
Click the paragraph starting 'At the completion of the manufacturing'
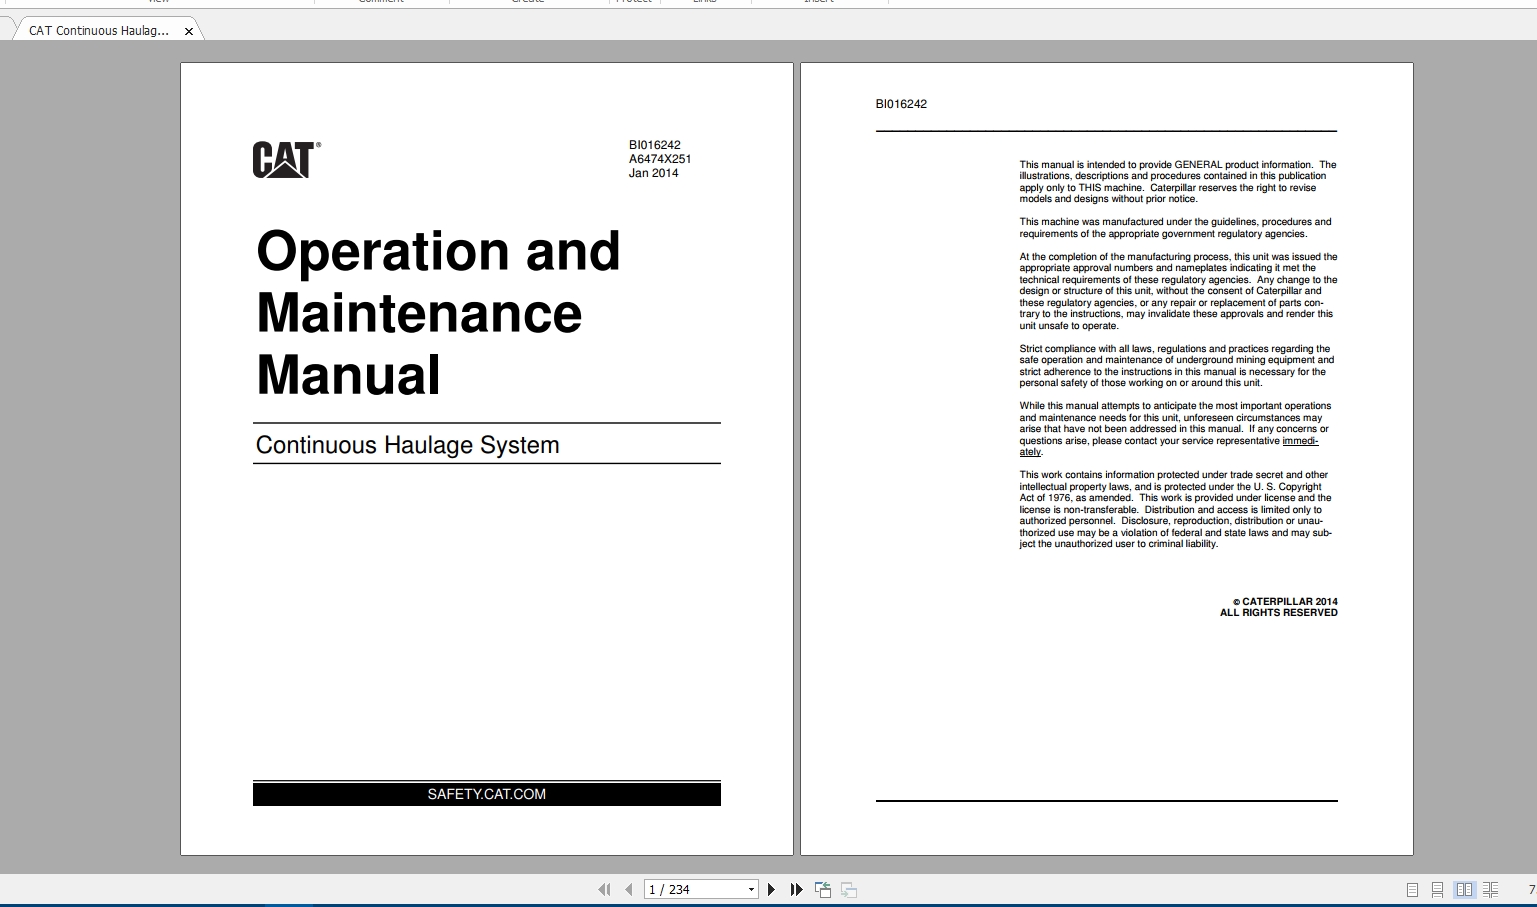tap(1178, 291)
